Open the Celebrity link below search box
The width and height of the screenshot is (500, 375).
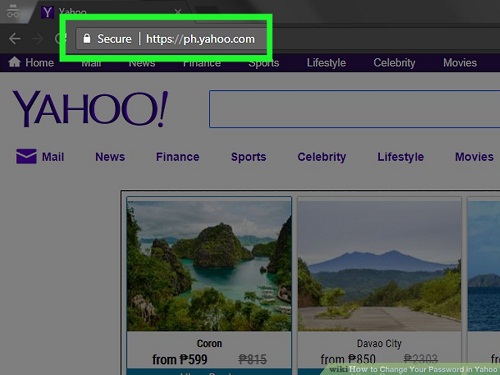coord(322,157)
